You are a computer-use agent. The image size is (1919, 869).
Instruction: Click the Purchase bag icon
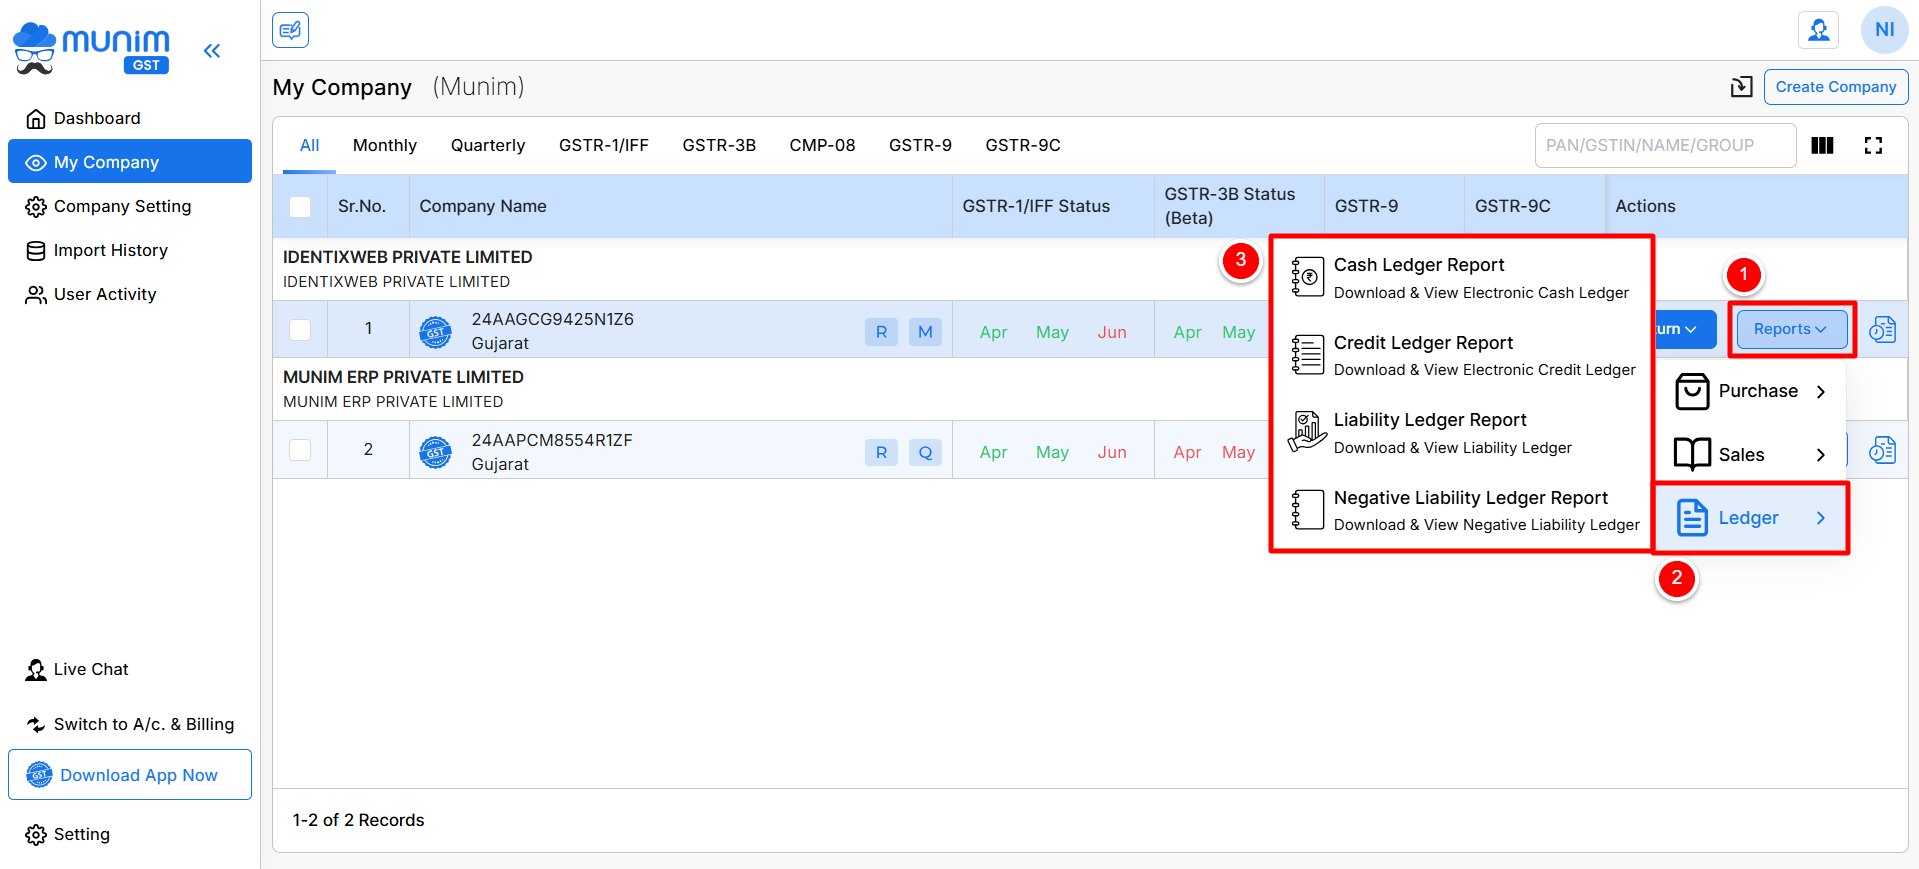click(x=1692, y=391)
